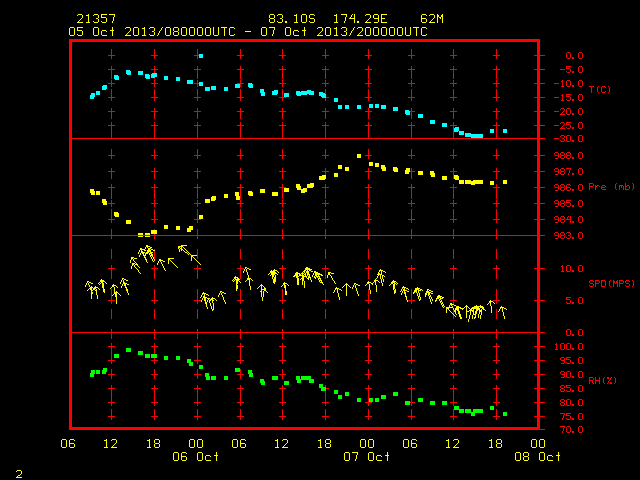The height and width of the screenshot is (480, 640).
Task: Click the RH(%) axis label
Action: pos(602,381)
